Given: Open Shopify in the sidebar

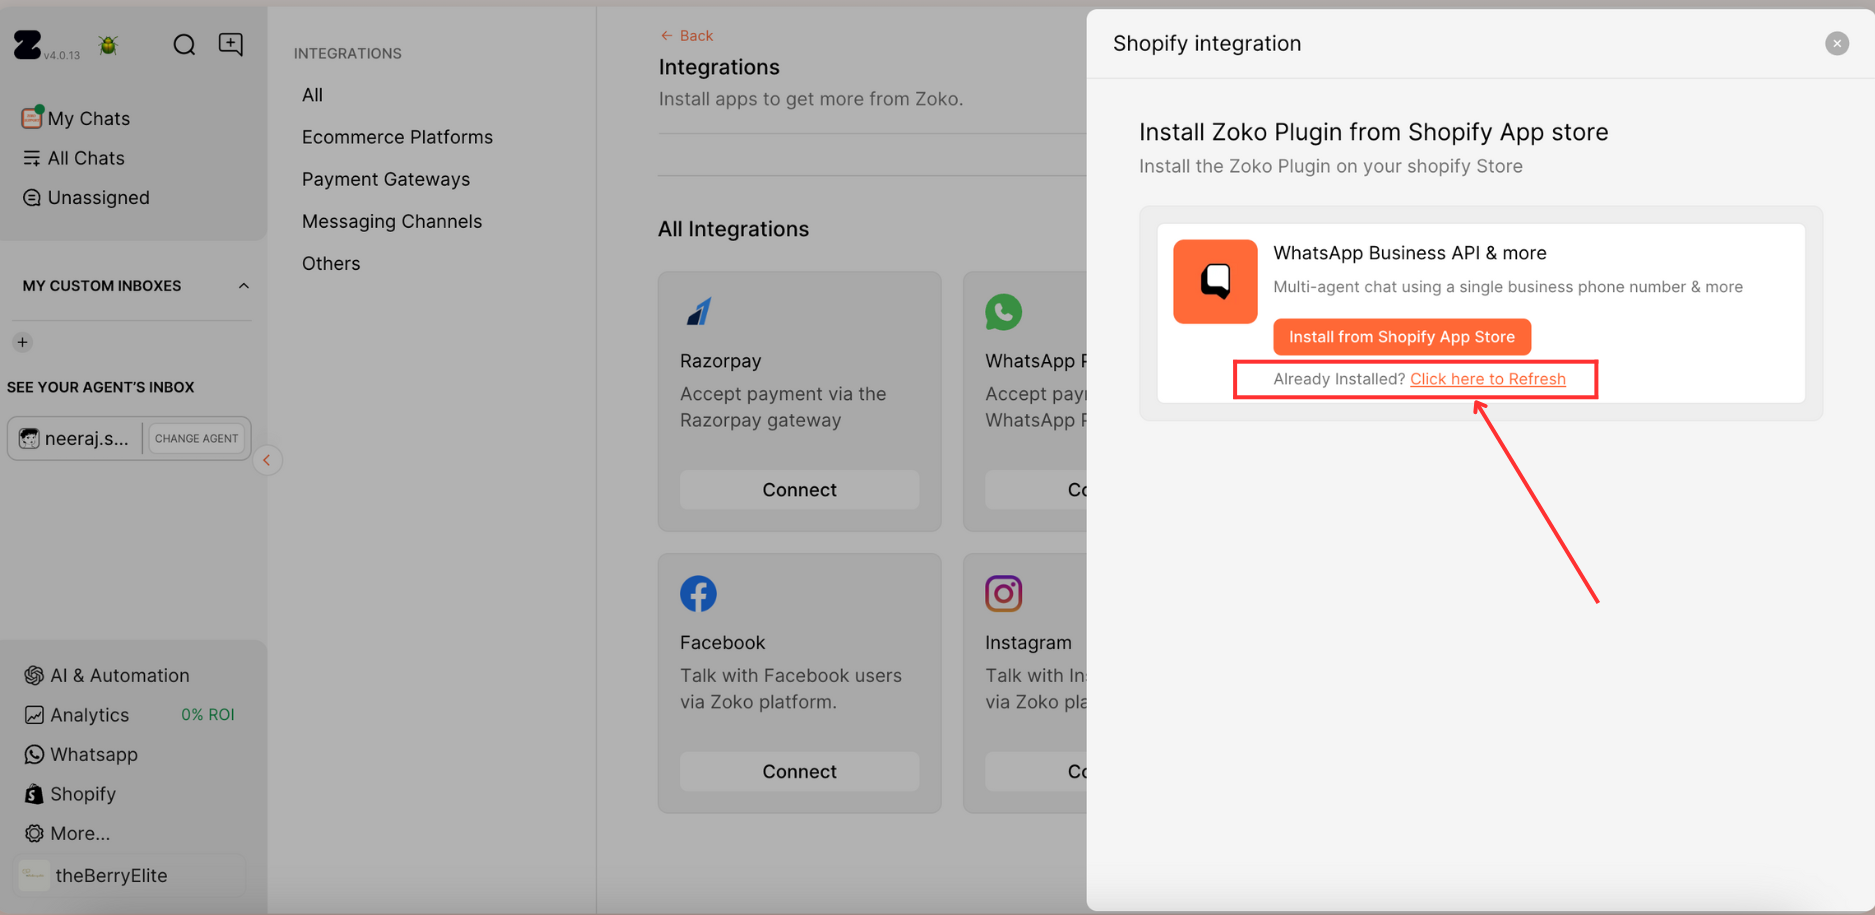Looking at the screenshot, I should coord(70,794).
